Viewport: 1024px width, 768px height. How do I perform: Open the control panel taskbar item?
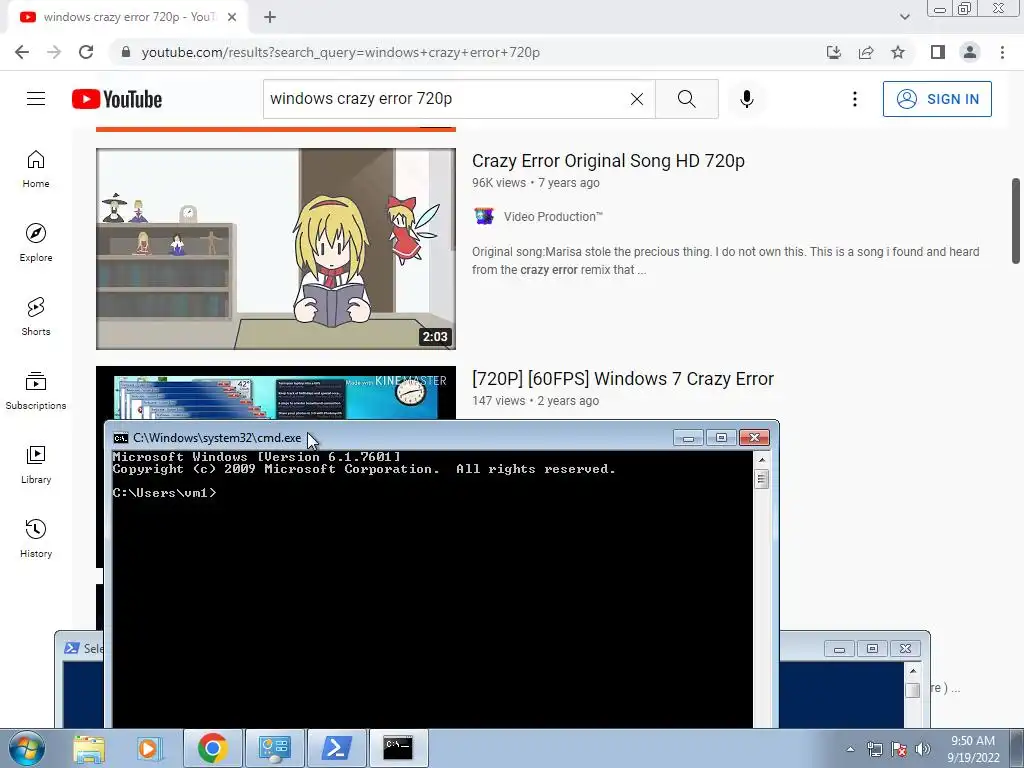point(275,748)
